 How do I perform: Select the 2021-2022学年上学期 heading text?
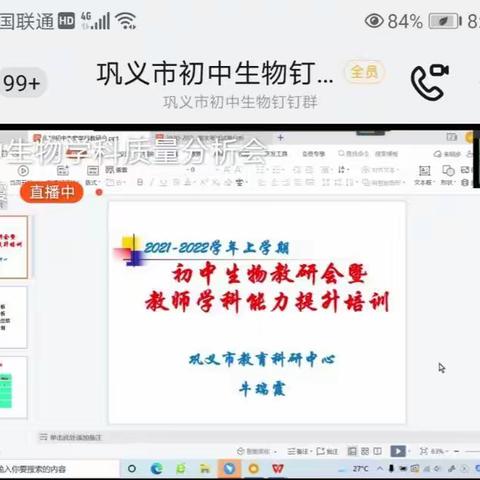point(217,248)
